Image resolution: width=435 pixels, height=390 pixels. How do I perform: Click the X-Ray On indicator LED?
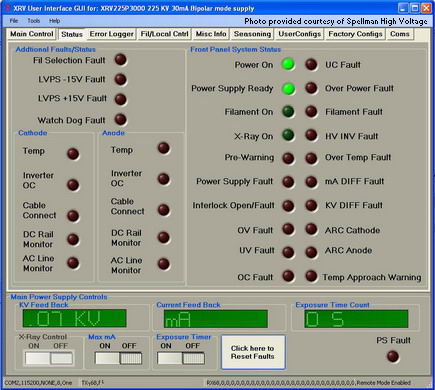click(288, 135)
